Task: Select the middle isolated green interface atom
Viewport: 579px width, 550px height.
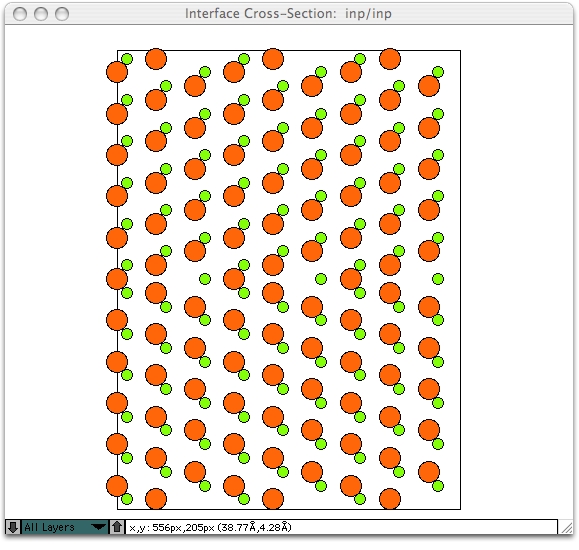Action: 321,279
